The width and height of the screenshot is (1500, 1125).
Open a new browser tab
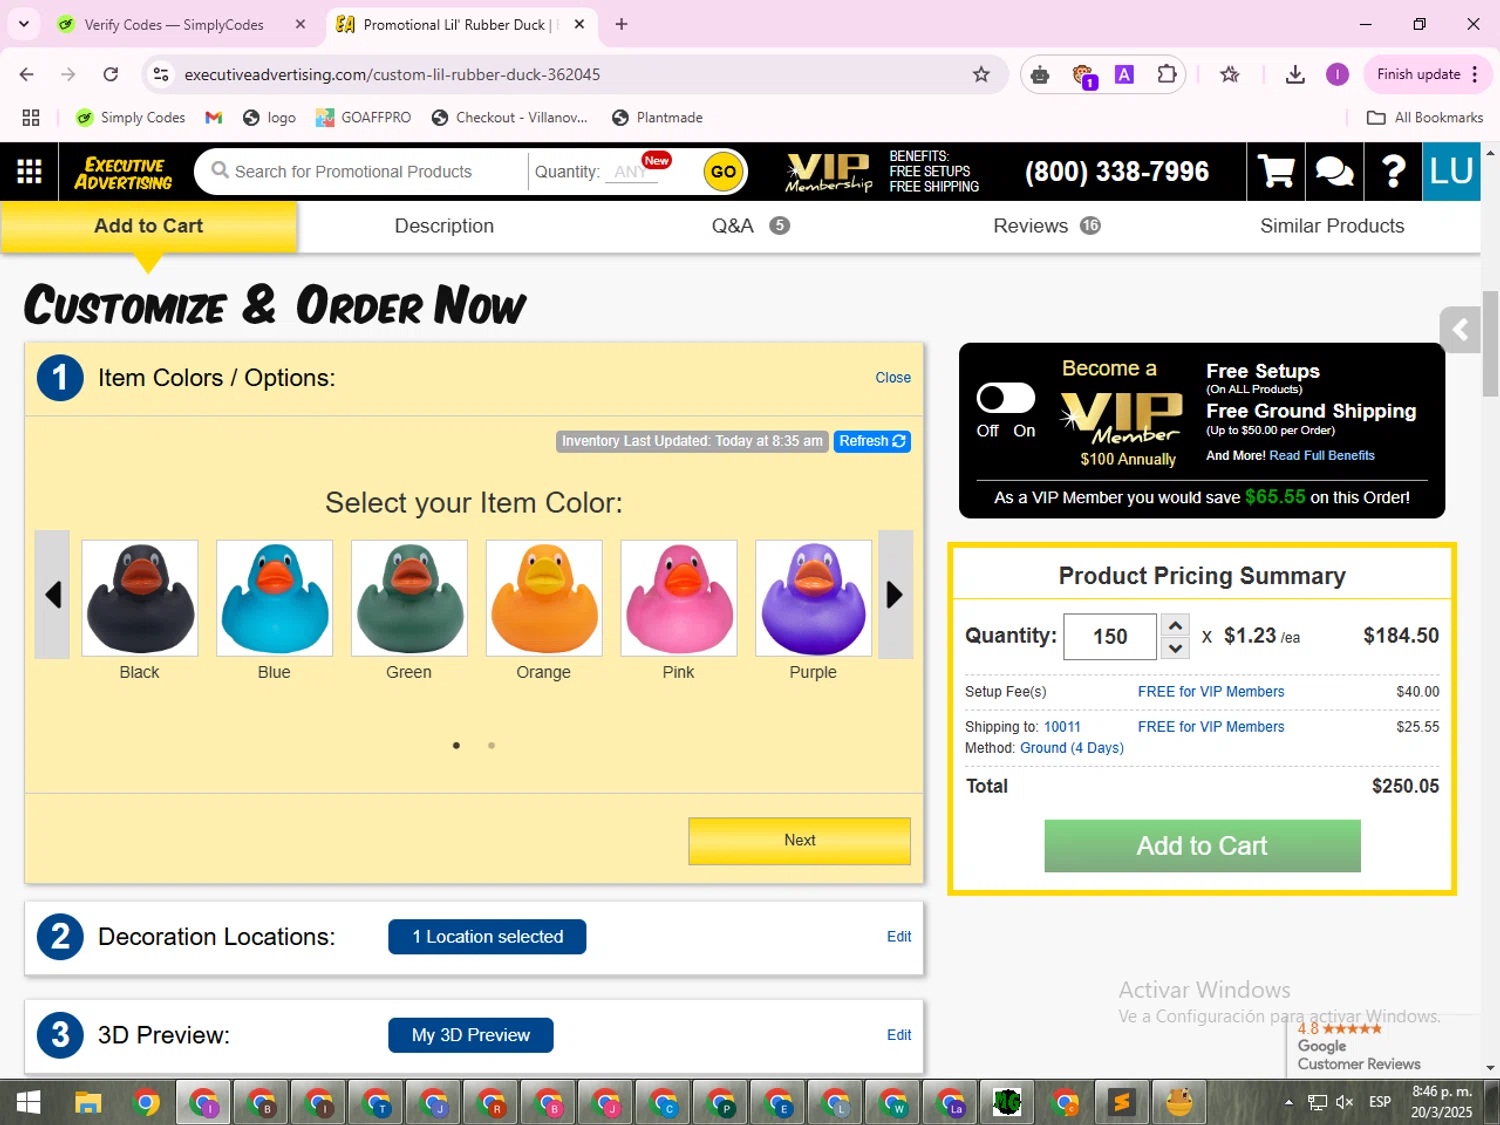tap(621, 24)
